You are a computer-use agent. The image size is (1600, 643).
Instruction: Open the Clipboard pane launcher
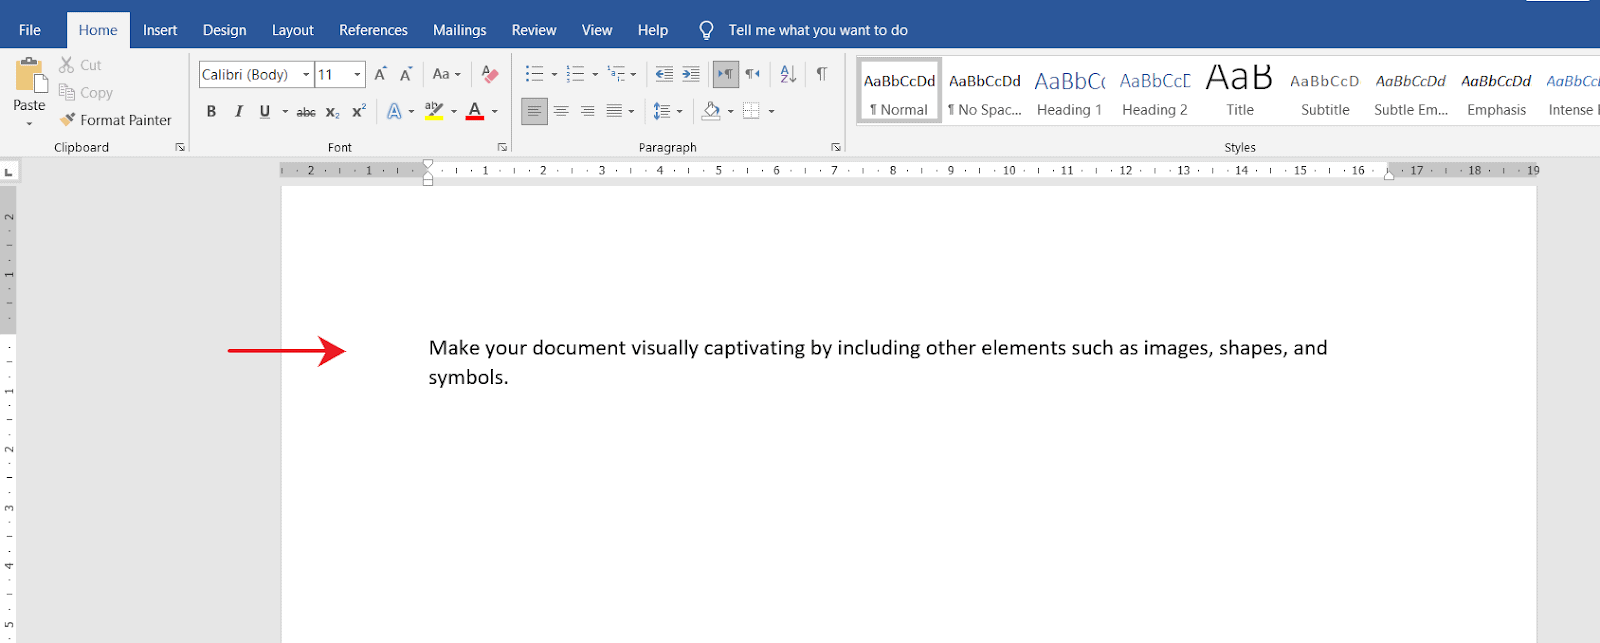180,147
